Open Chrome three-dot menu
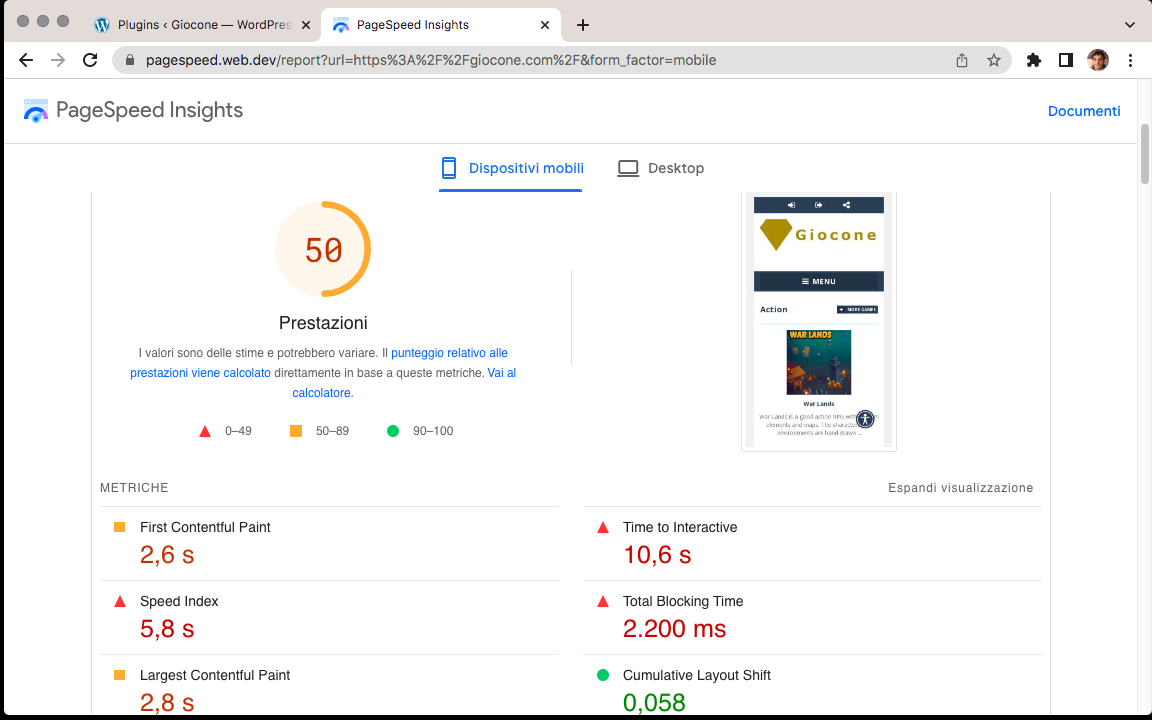Viewport: 1152px width, 720px height. coord(1130,60)
